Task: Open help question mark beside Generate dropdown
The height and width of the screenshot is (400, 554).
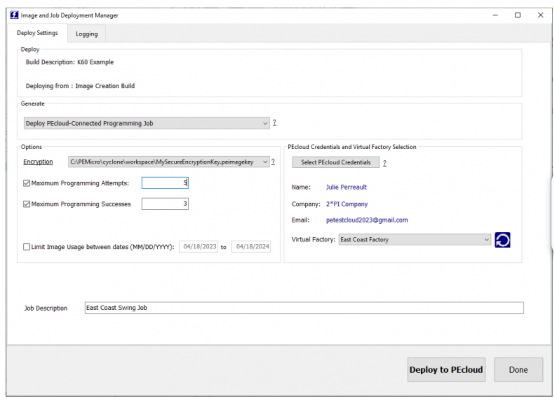Action: 274,123
